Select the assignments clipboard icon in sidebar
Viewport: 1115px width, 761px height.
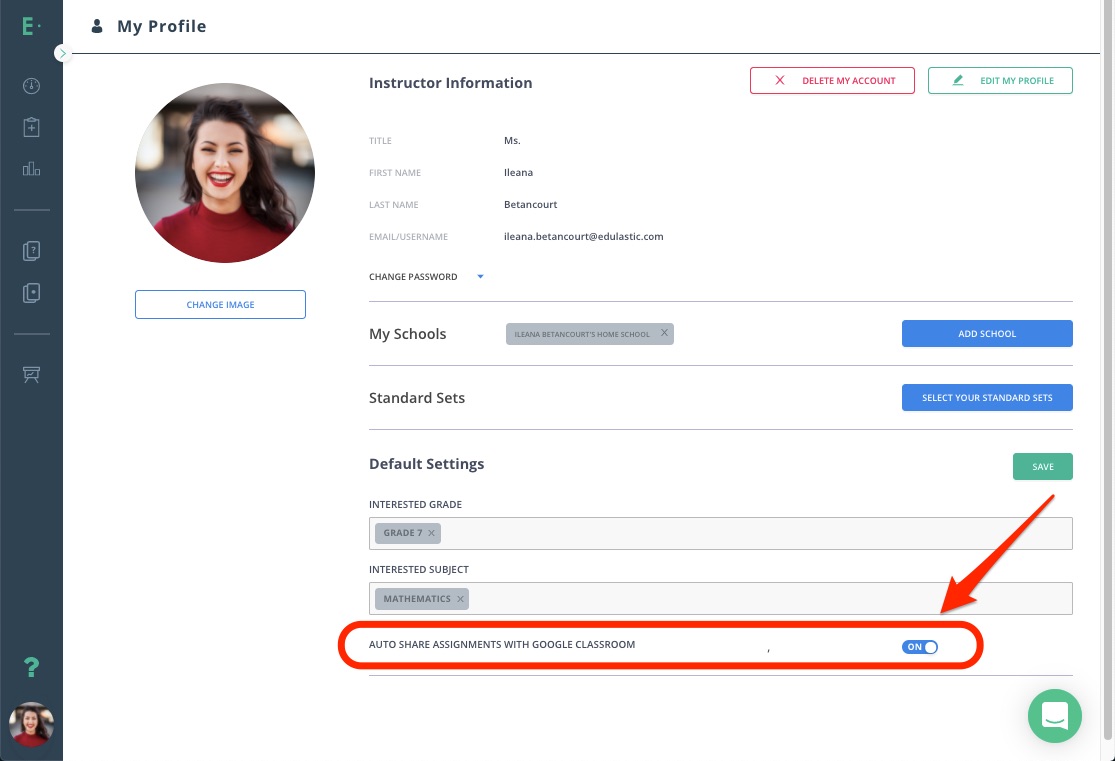pyautogui.click(x=31, y=127)
